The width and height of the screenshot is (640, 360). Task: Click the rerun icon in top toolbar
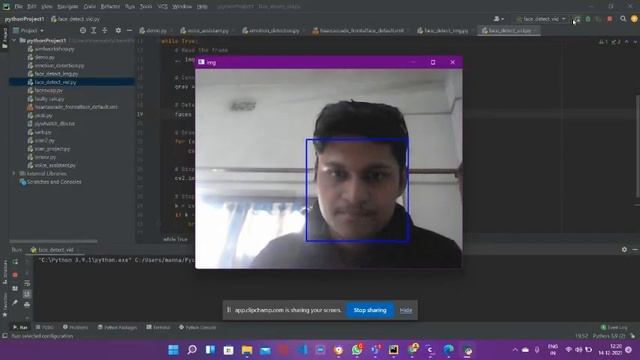[x=577, y=19]
